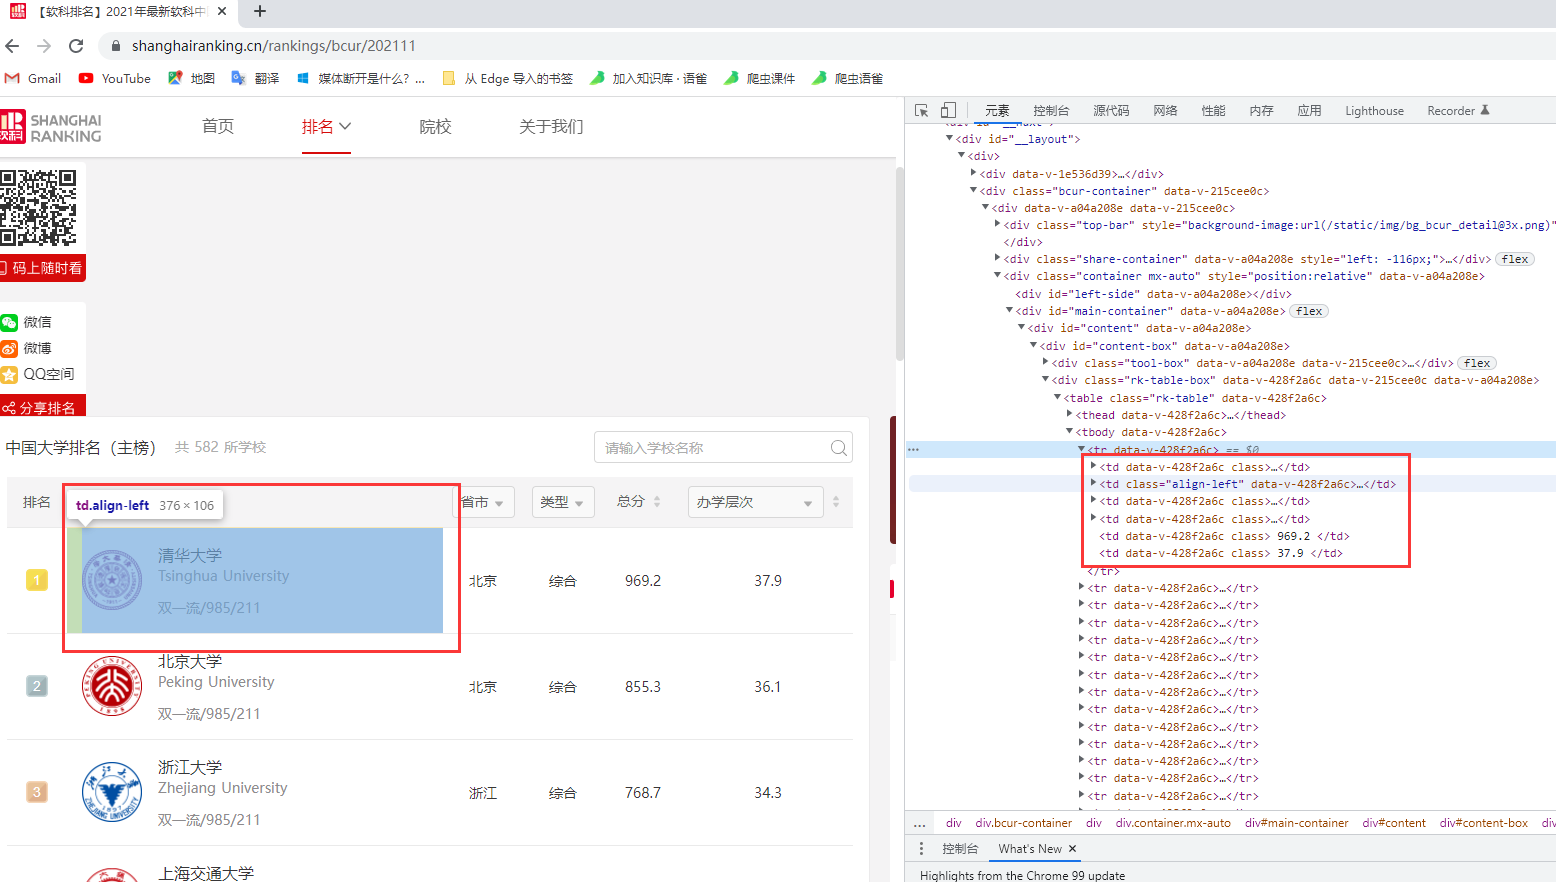Switch to DevTools 网络 tab
This screenshot has width=1556, height=882.
pos(1165,111)
